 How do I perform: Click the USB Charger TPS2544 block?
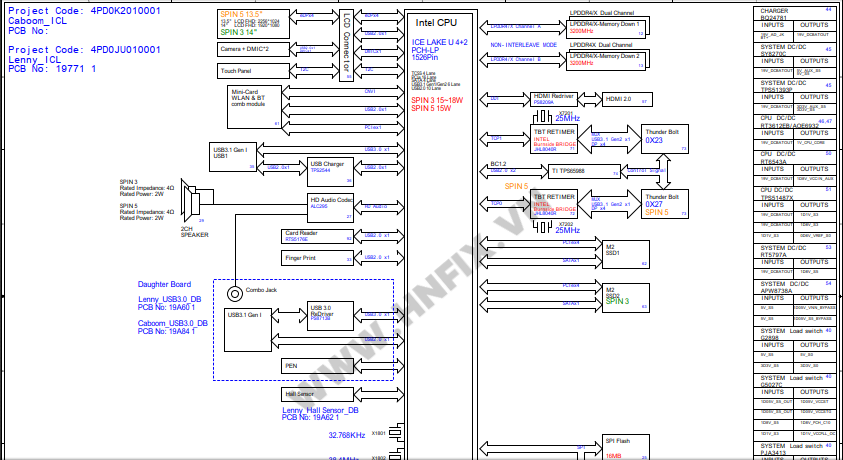click(327, 167)
